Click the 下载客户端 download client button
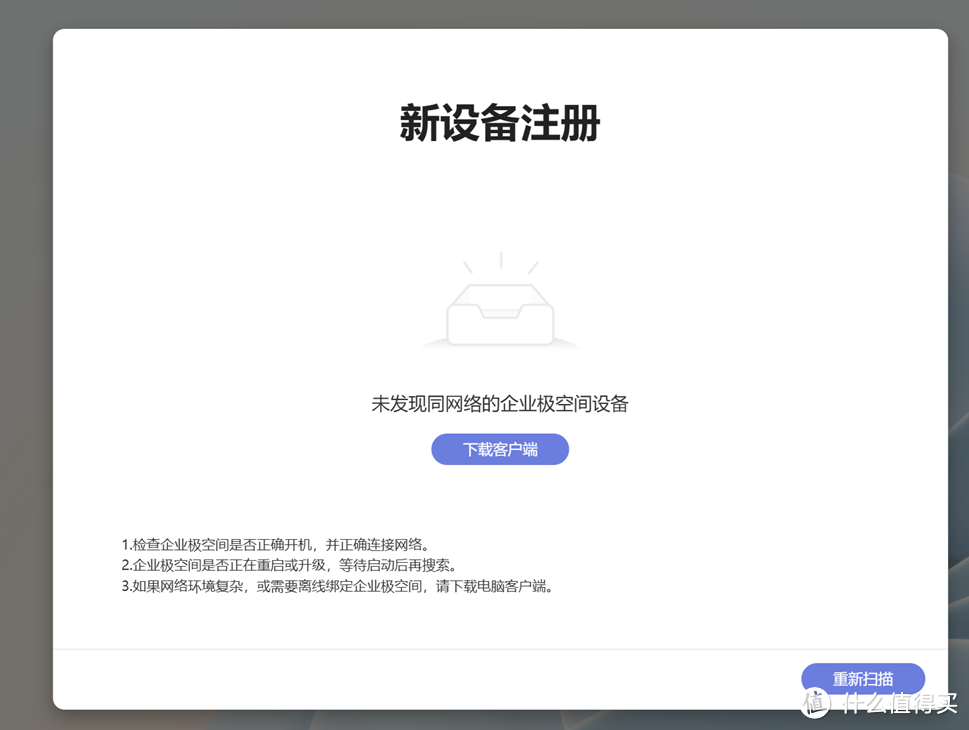 pos(499,449)
